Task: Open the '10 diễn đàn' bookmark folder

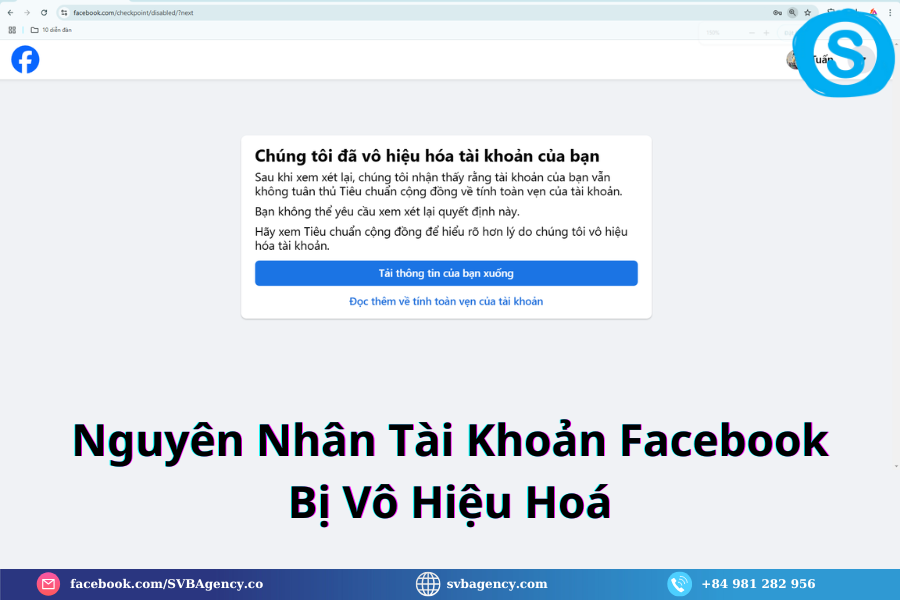Action: (51, 30)
